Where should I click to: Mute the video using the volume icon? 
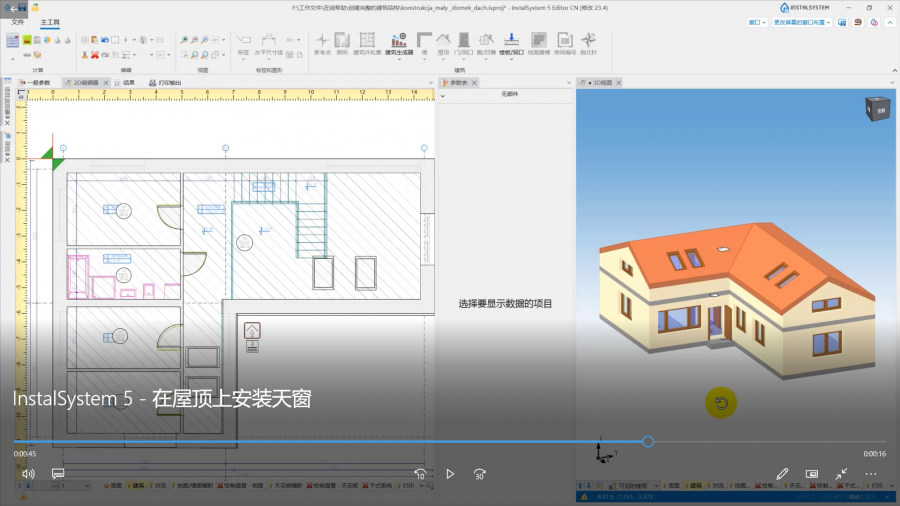[28, 473]
